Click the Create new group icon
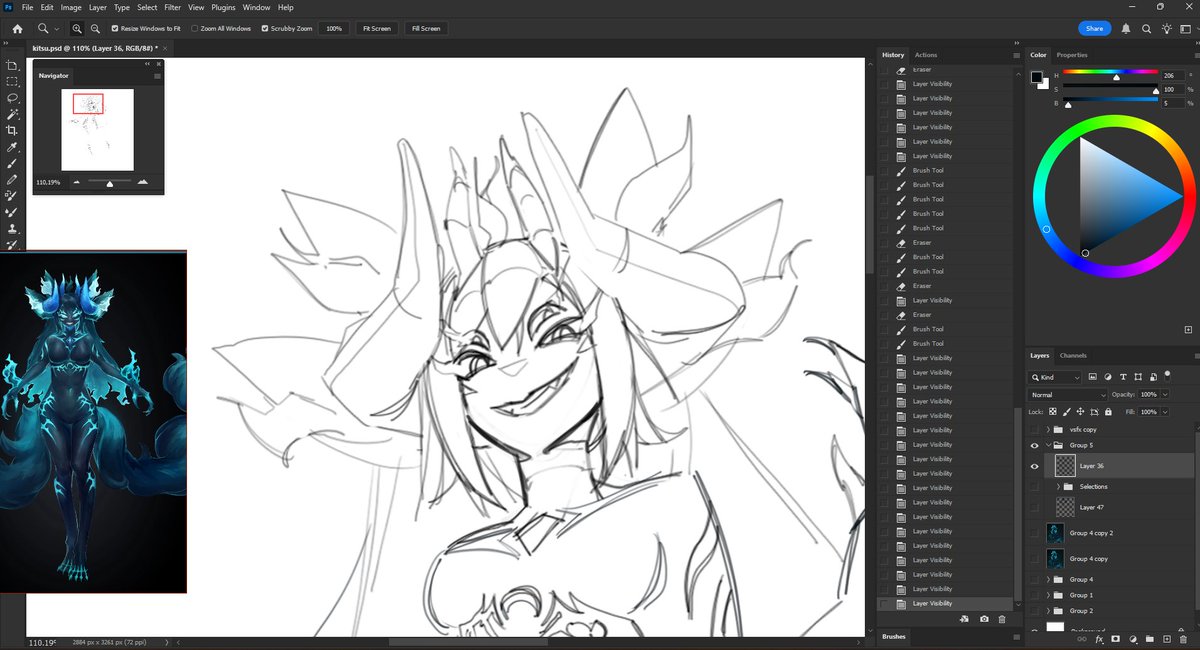 click(1150, 639)
